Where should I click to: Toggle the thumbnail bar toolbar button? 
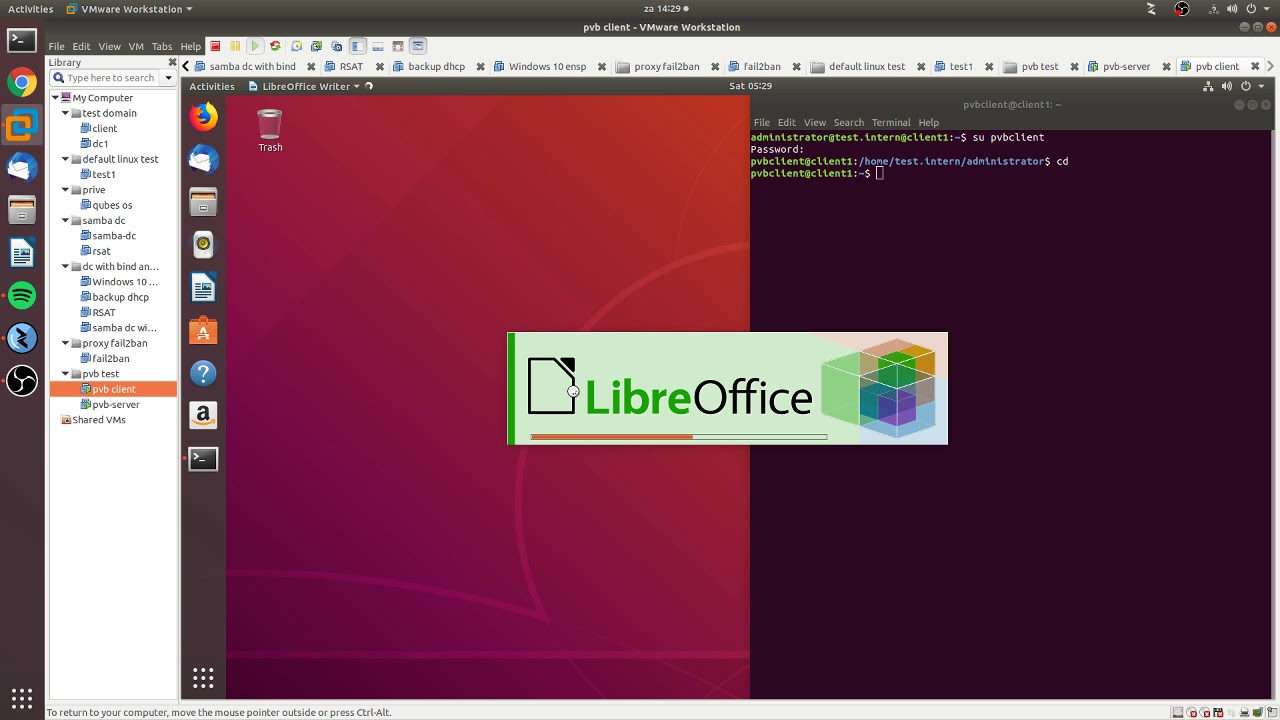(x=378, y=46)
